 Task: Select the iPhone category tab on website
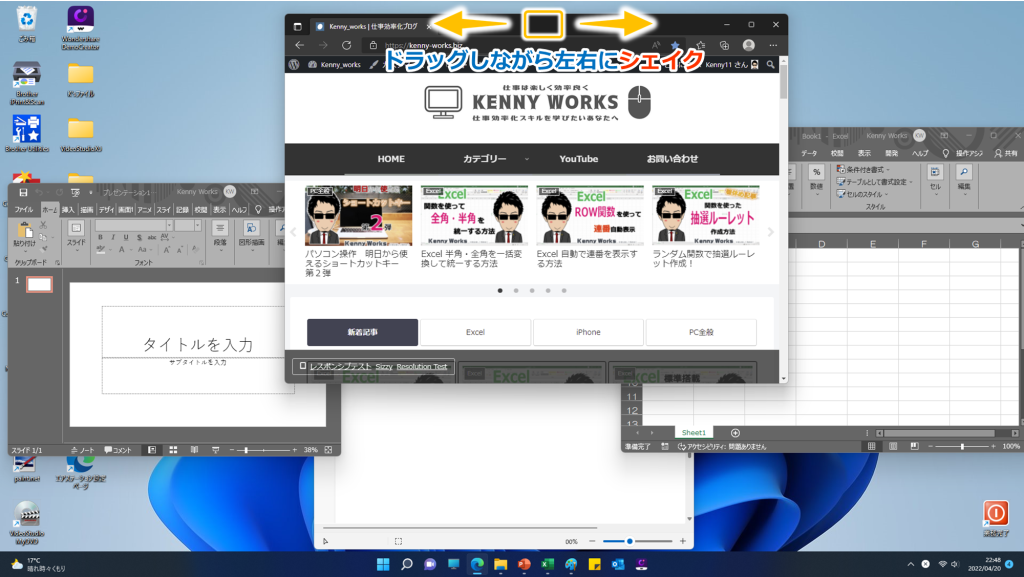(588, 332)
